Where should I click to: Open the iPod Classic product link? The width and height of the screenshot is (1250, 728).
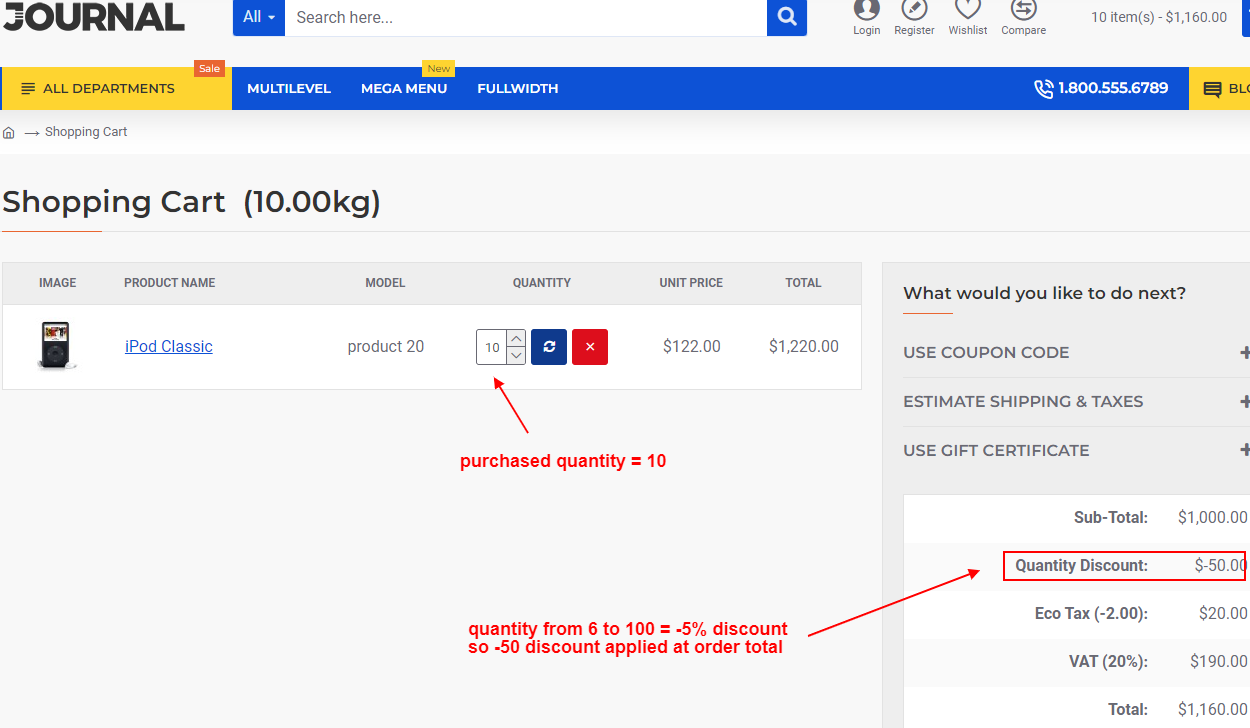168,346
